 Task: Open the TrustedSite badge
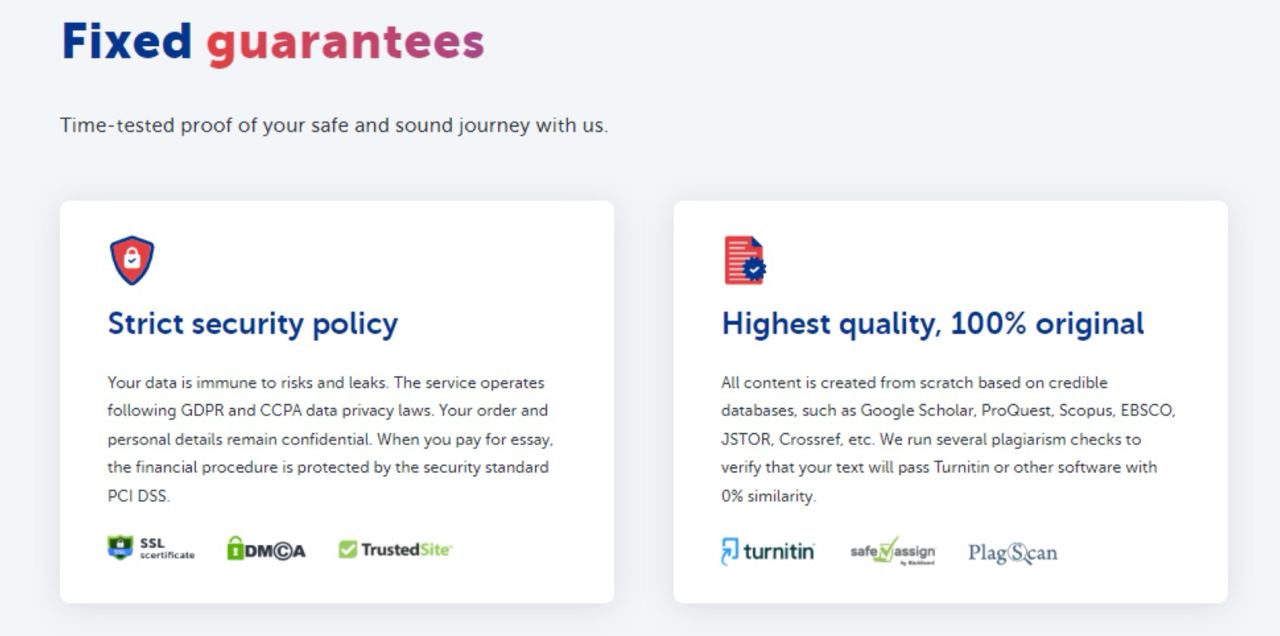click(395, 549)
